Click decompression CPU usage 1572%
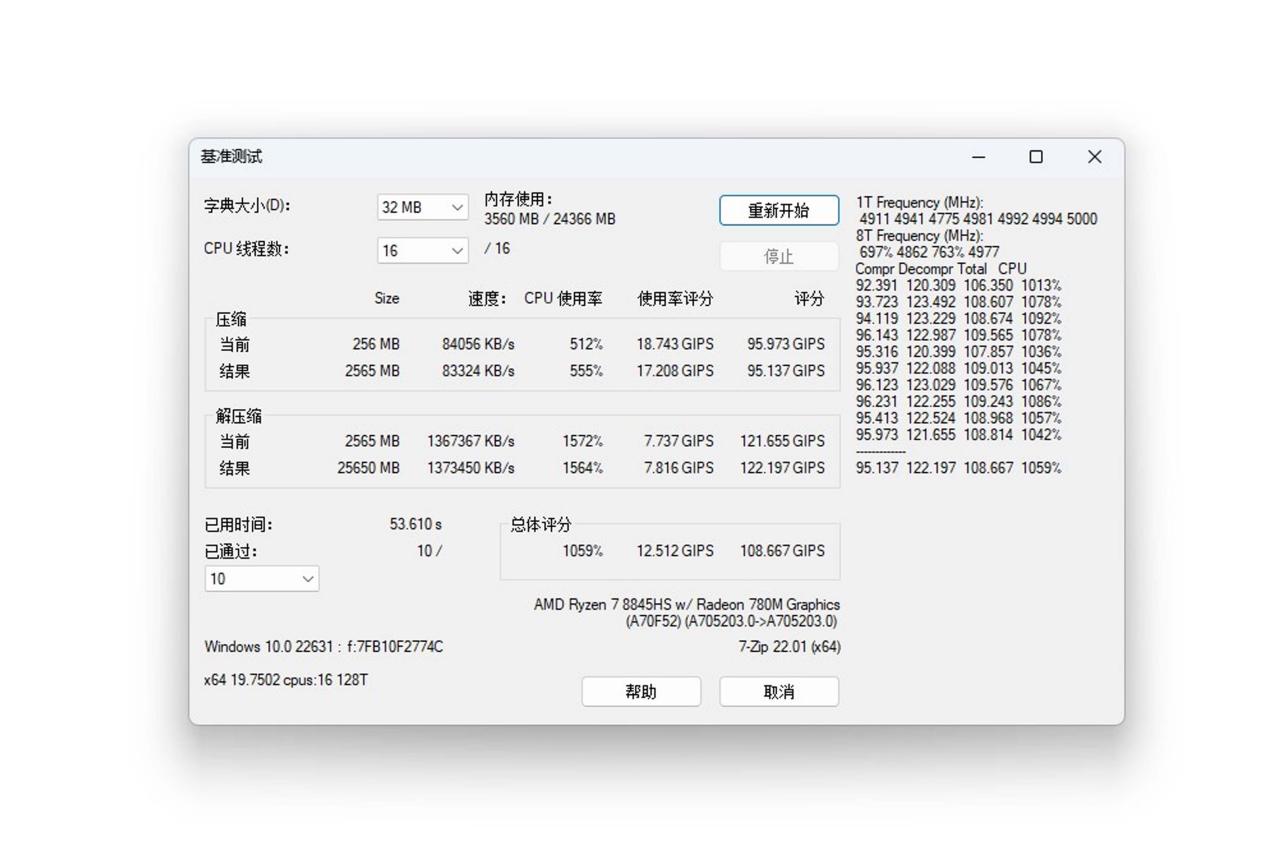1280x853 pixels. point(582,441)
